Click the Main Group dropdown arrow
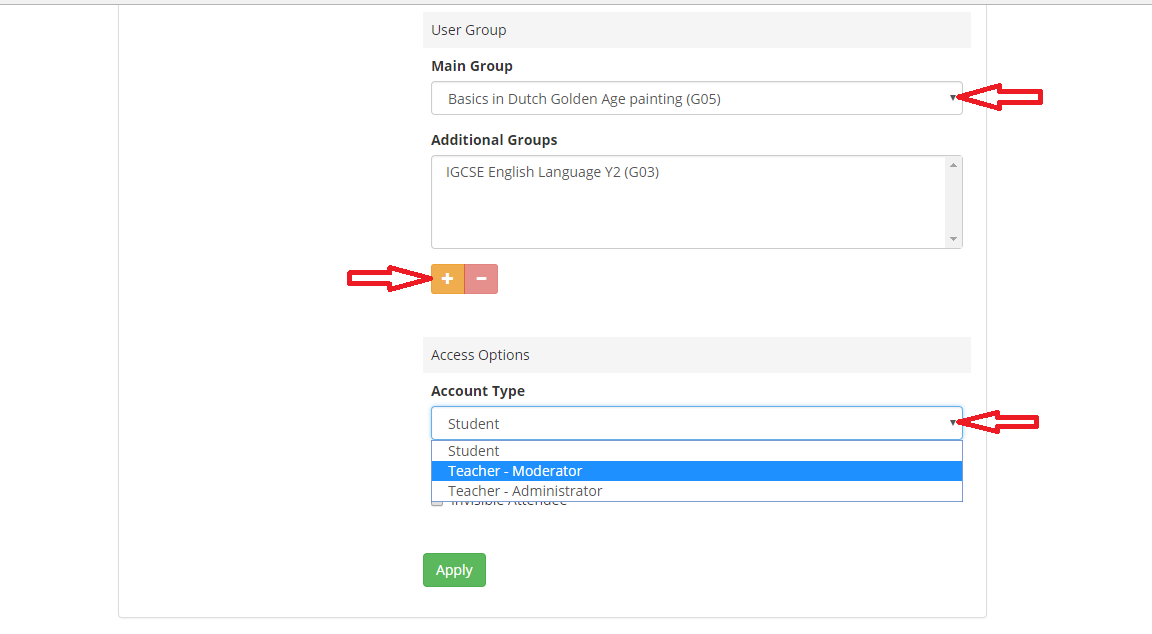Viewport: 1152px width, 634px height. pos(952,98)
